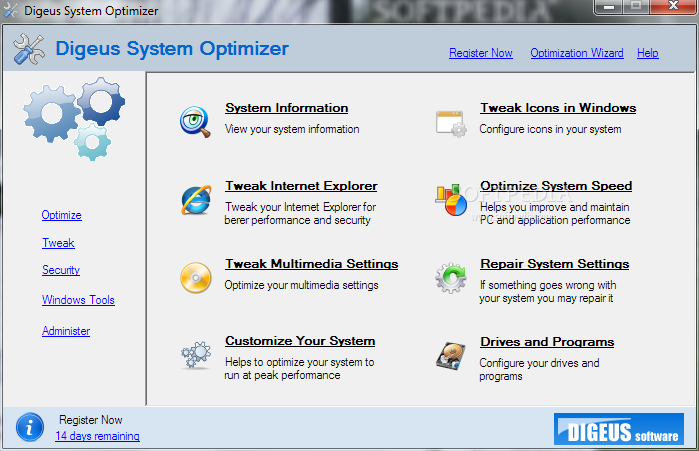Select the Optimize sidebar category
The height and width of the screenshot is (451, 699).
point(62,215)
